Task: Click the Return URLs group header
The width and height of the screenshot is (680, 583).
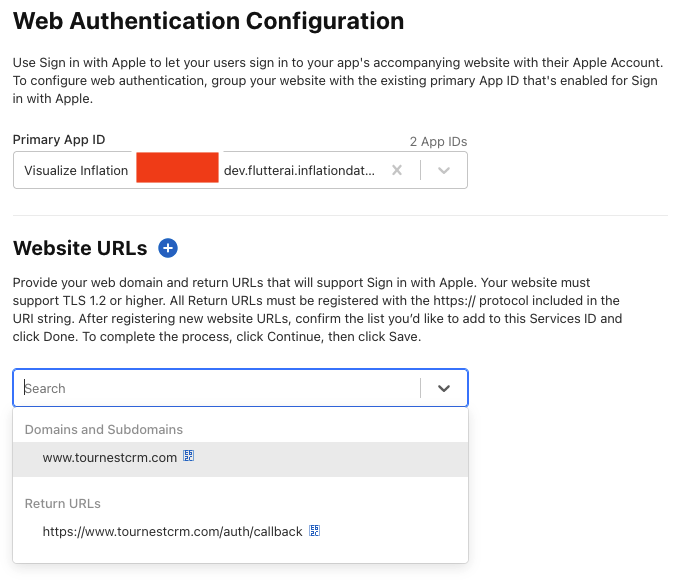Action: [x=63, y=503]
